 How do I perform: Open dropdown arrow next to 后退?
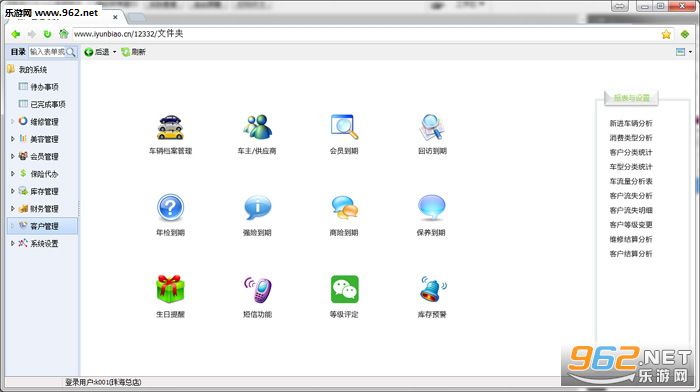click(114, 52)
